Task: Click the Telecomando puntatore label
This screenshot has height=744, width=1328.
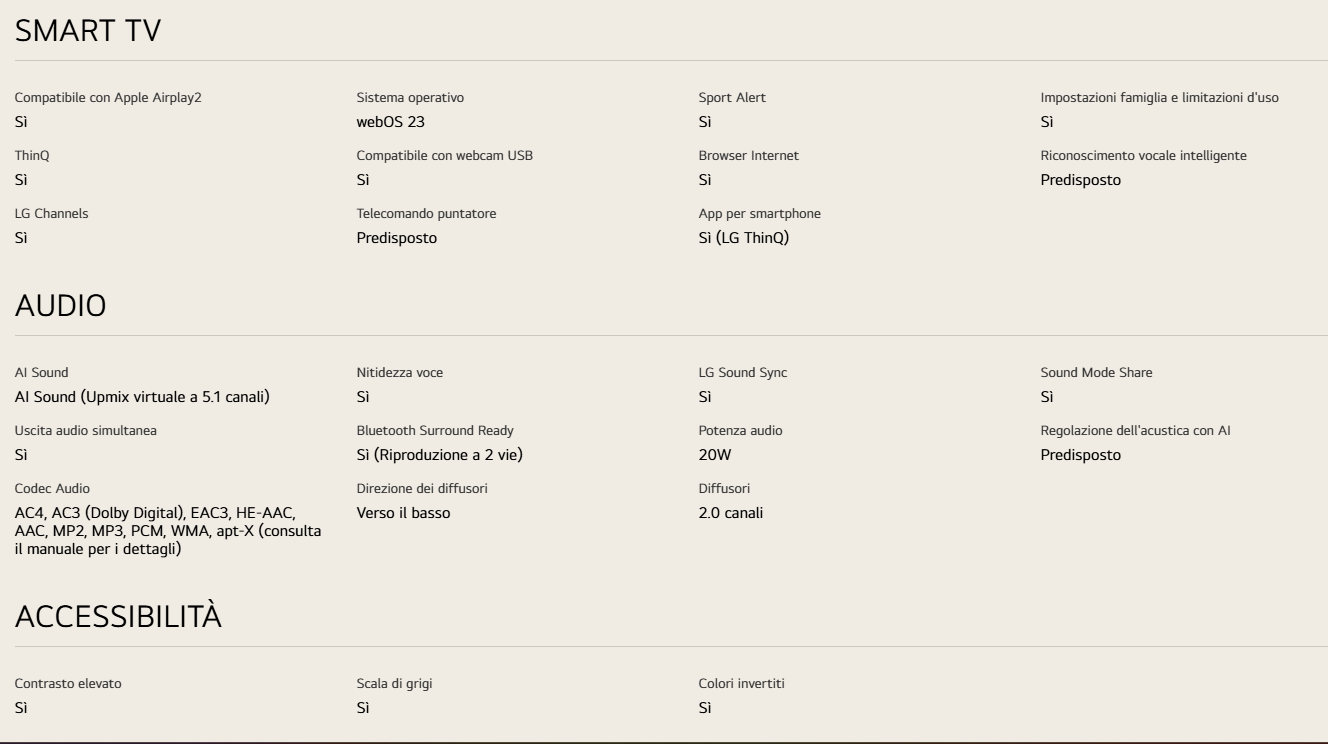Action: (426, 214)
